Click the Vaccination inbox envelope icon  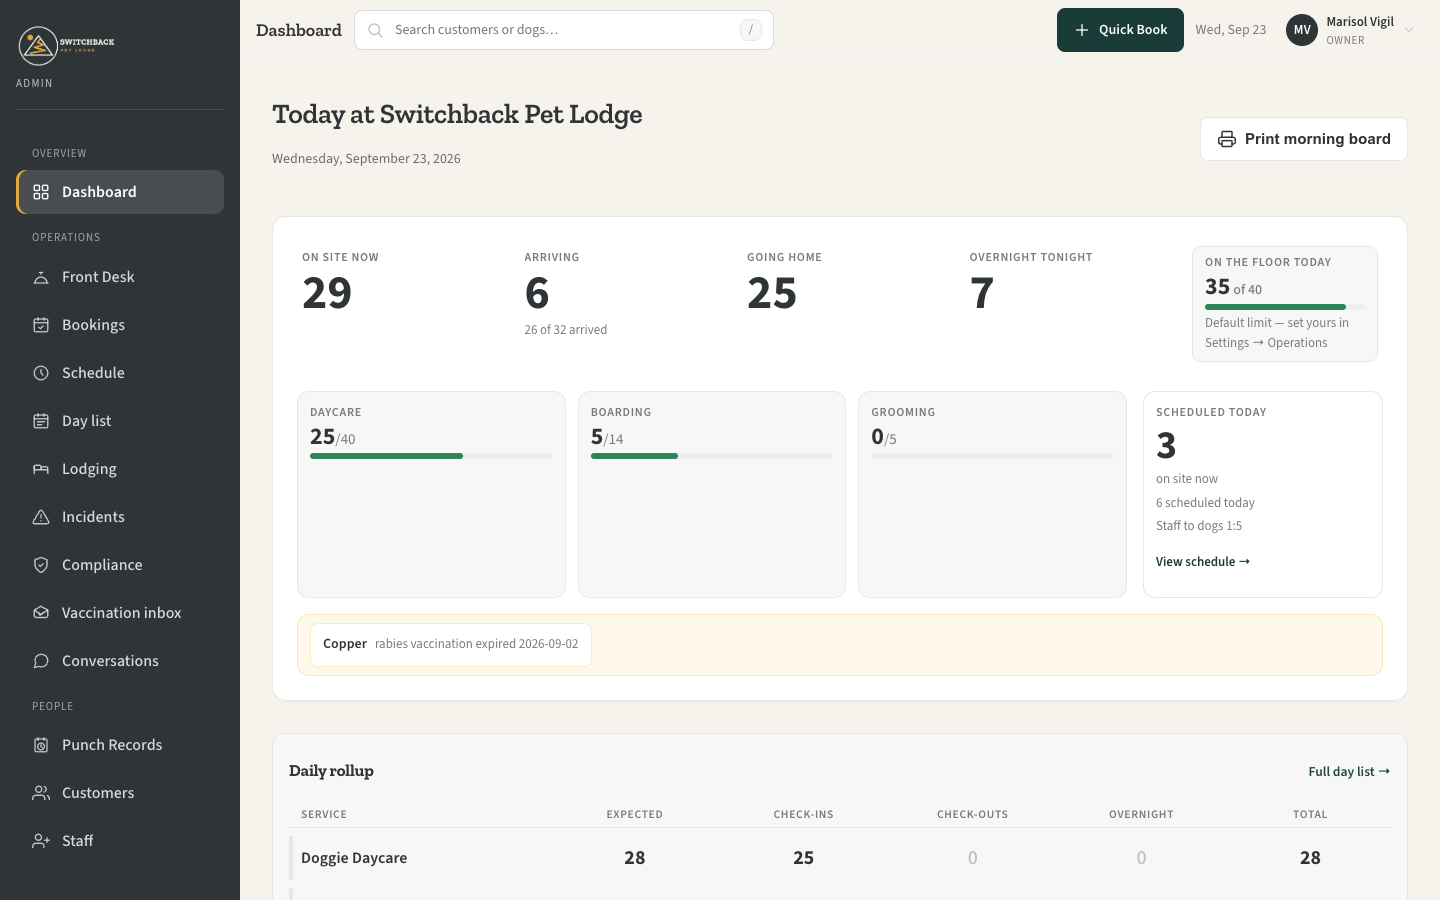point(41,613)
